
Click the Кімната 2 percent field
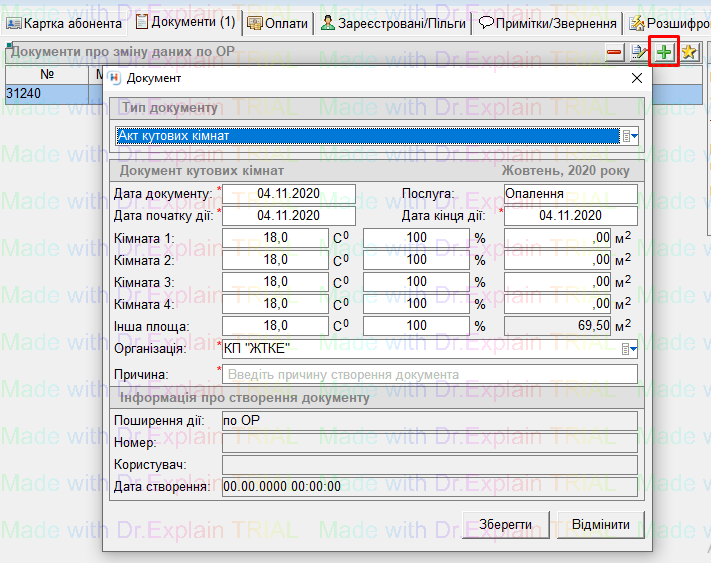tap(416, 260)
